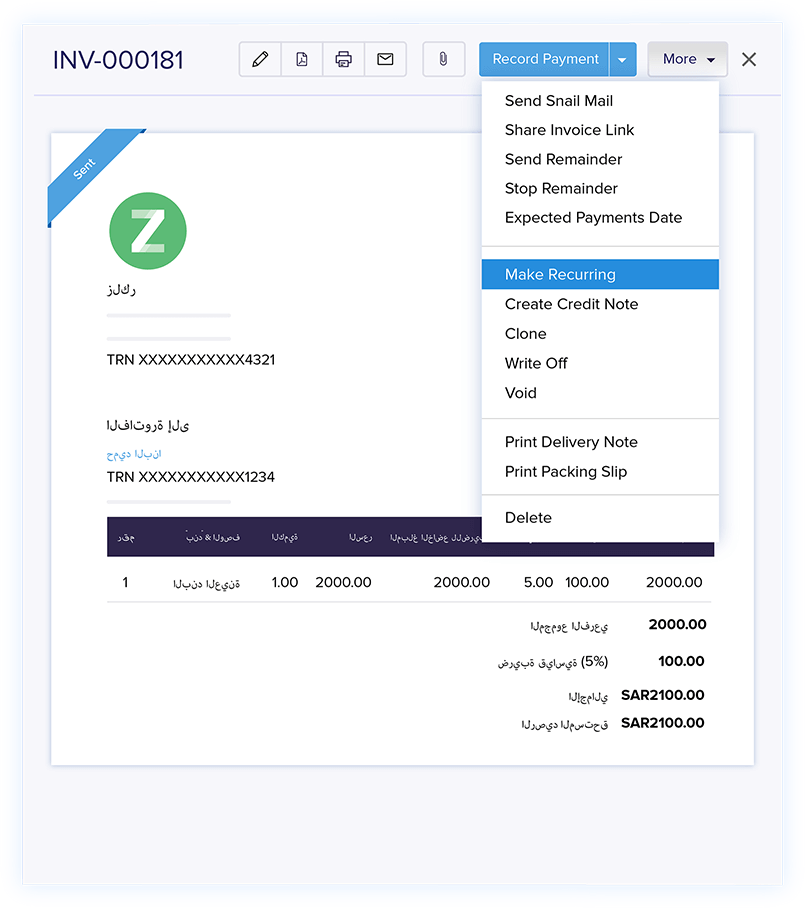
Task: Click the bold 2000.00 subtotal value
Action: (x=678, y=624)
